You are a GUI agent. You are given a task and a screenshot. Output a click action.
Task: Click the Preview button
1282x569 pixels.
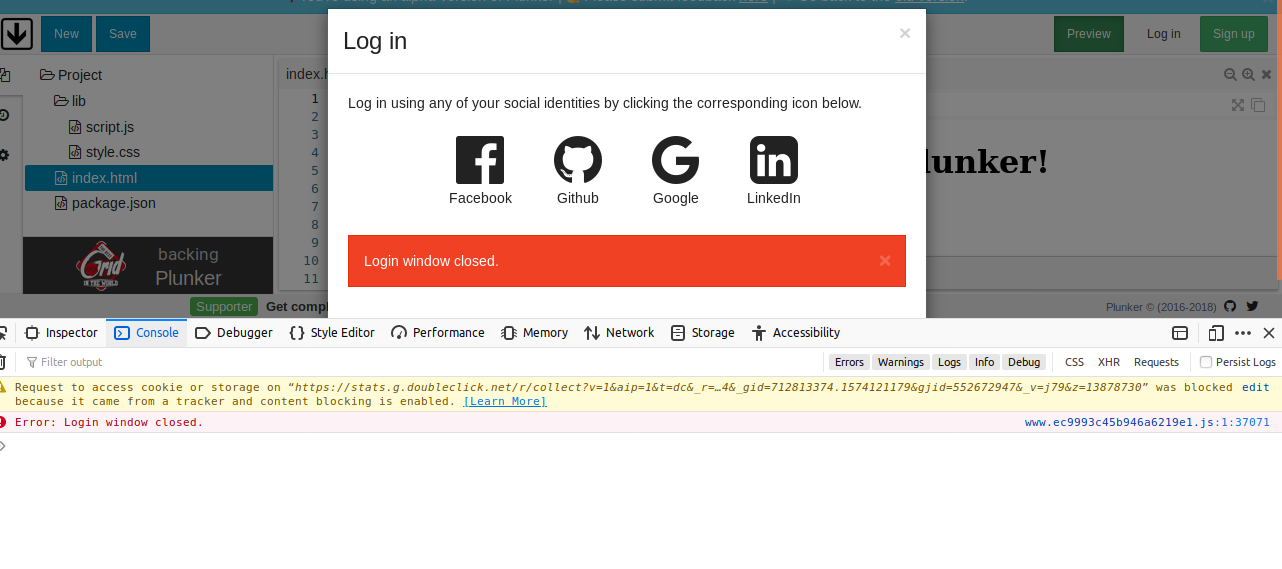(1089, 34)
